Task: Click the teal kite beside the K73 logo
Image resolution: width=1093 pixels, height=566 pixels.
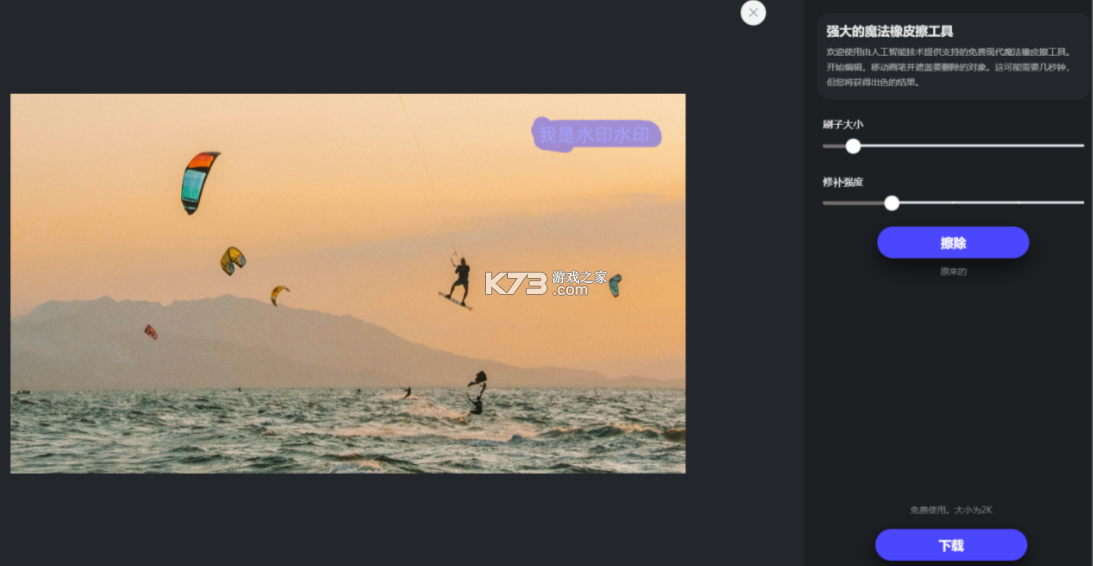Action: (615, 285)
